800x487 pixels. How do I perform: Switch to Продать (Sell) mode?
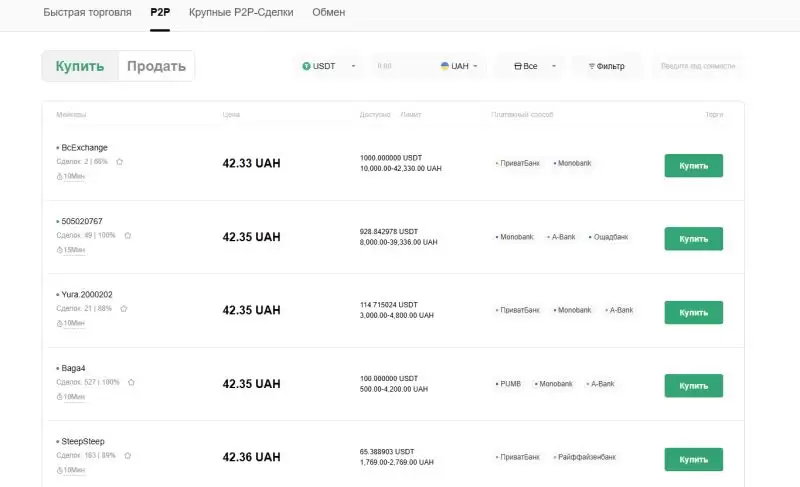coord(156,66)
